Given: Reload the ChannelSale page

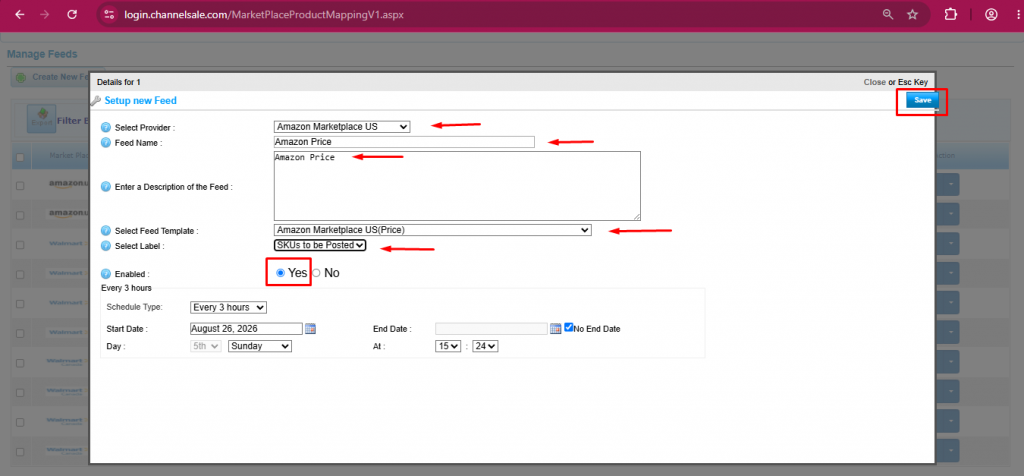Looking at the screenshot, I should (x=72, y=14).
